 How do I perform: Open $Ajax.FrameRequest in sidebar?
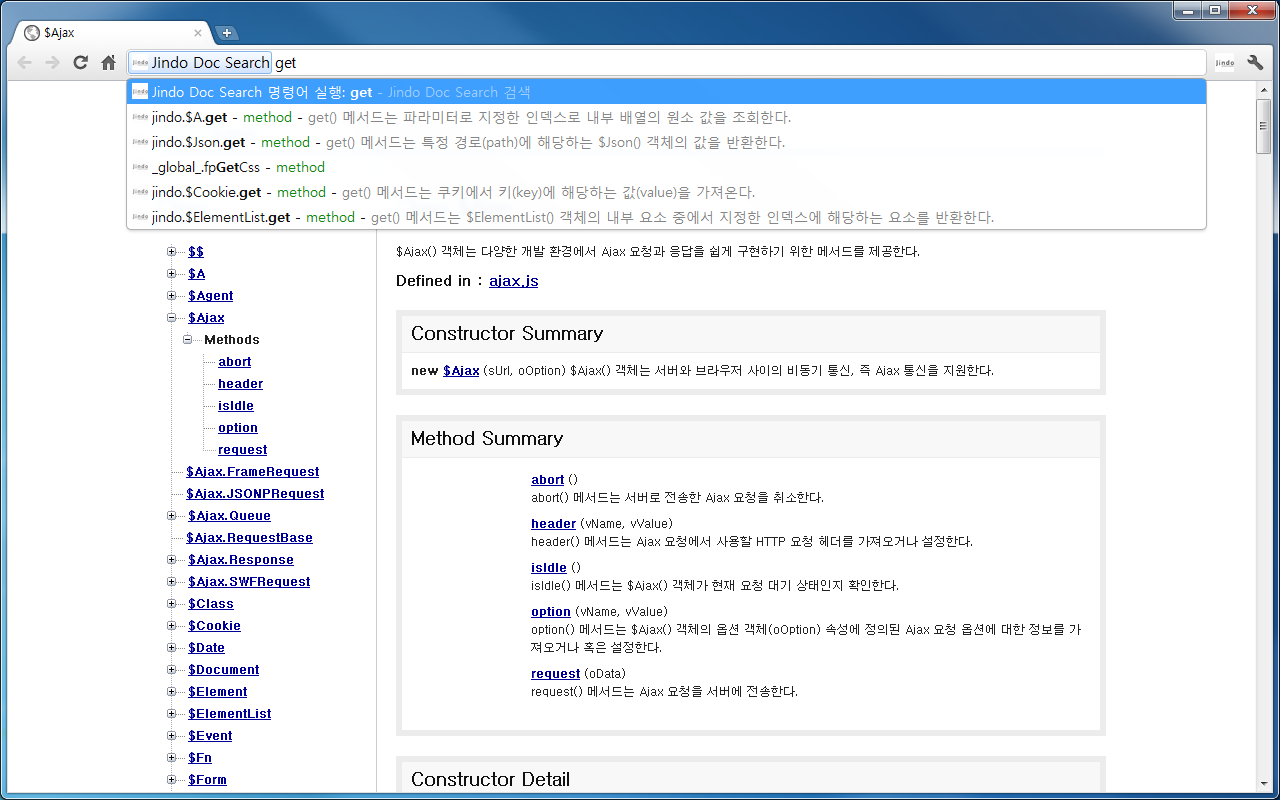pyautogui.click(x=253, y=472)
